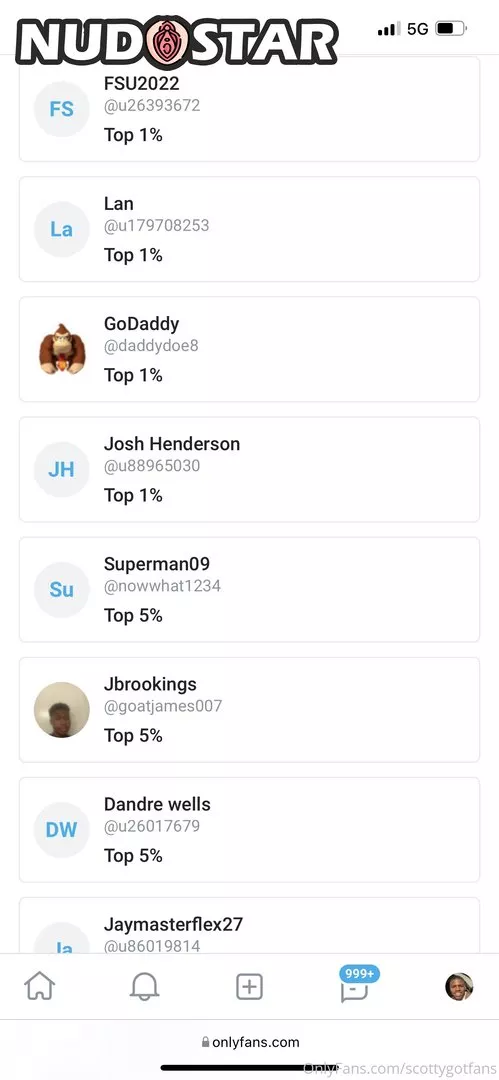Click the DW initials avatar

point(61,829)
